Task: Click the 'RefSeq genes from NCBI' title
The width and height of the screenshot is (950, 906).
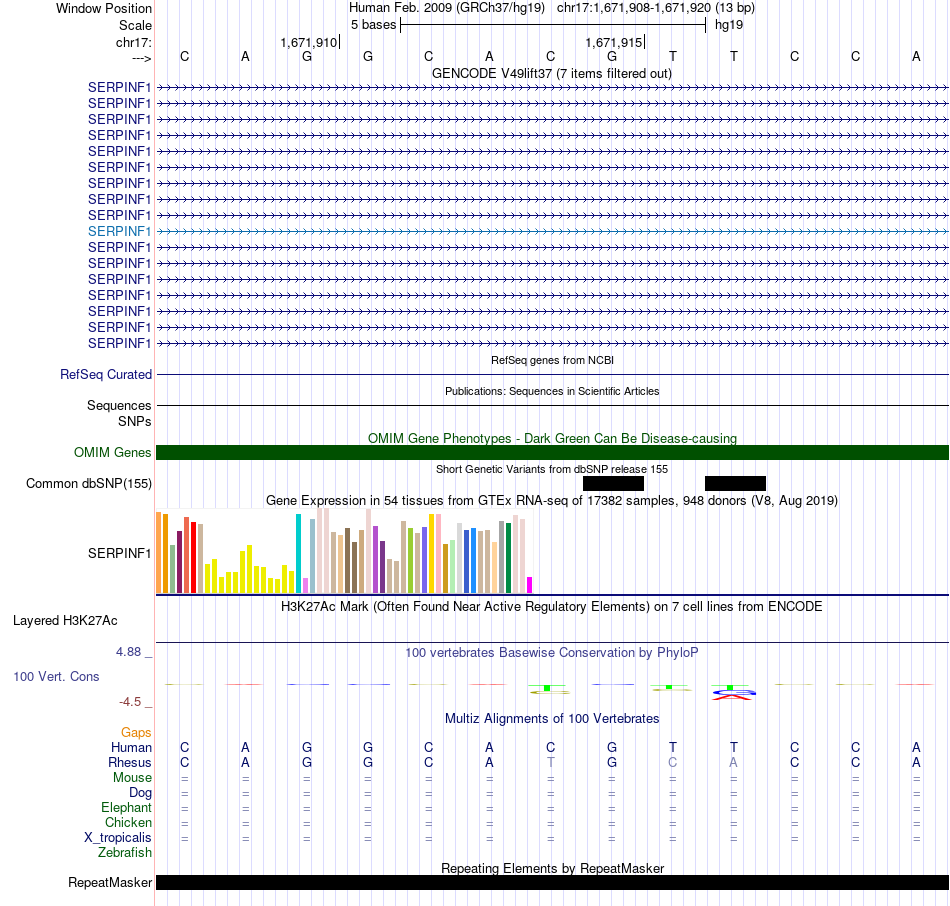Action: pos(553,360)
